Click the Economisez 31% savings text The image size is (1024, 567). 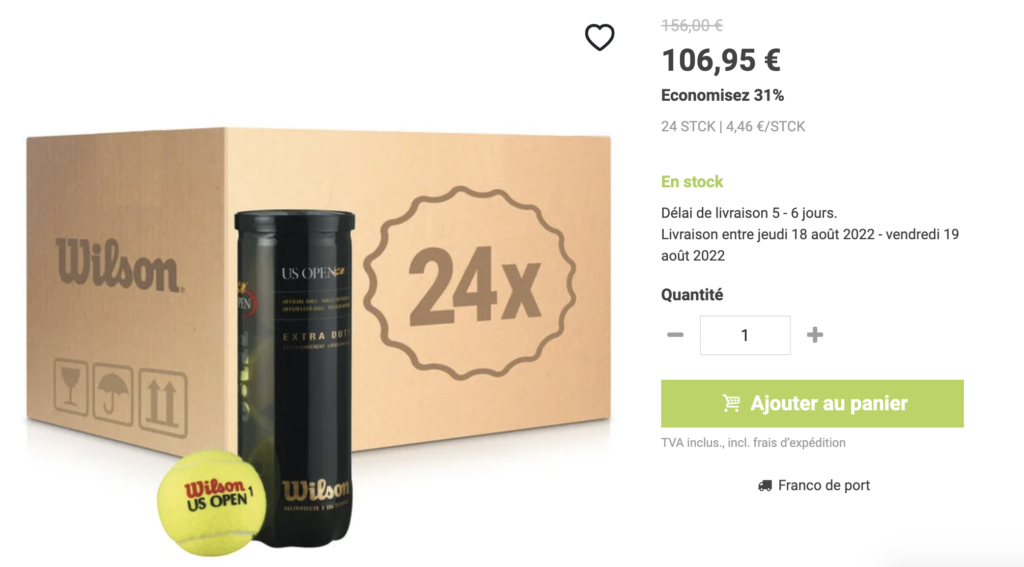tap(722, 95)
